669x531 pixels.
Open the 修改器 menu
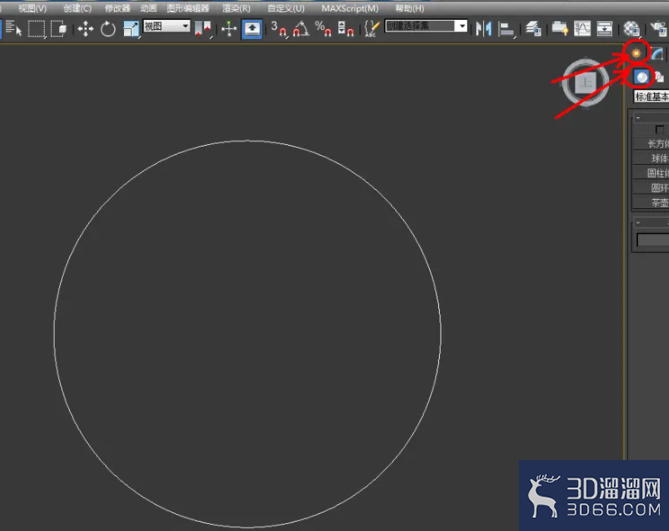[117, 9]
